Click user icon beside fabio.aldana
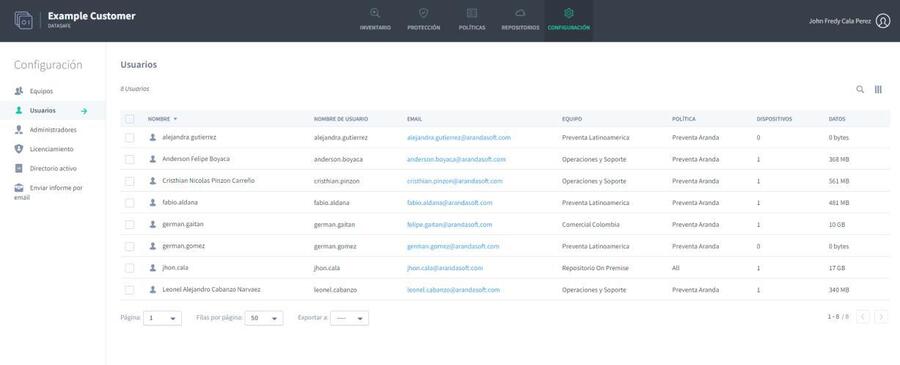This screenshot has width=900, height=365. (153, 203)
